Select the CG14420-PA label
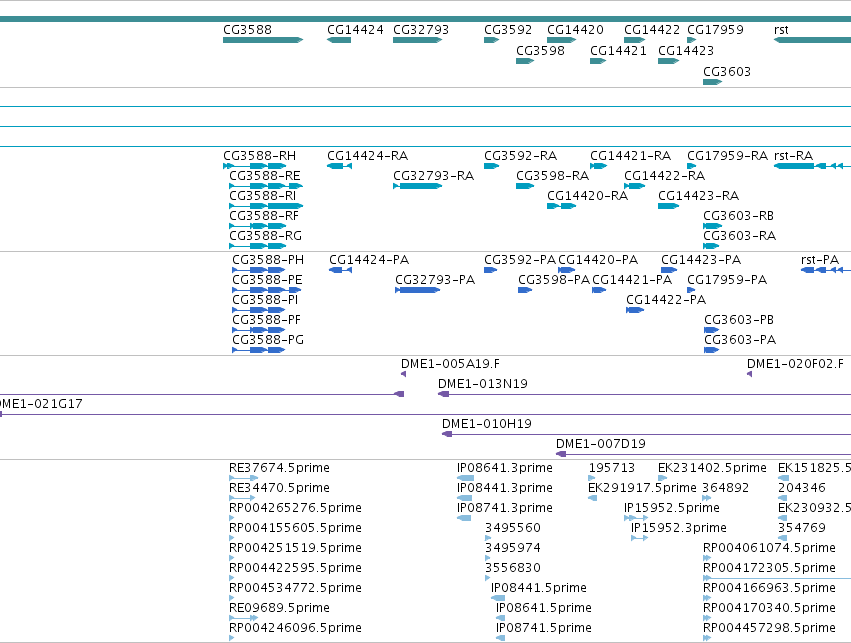The width and height of the screenshot is (851, 643). tap(598, 260)
